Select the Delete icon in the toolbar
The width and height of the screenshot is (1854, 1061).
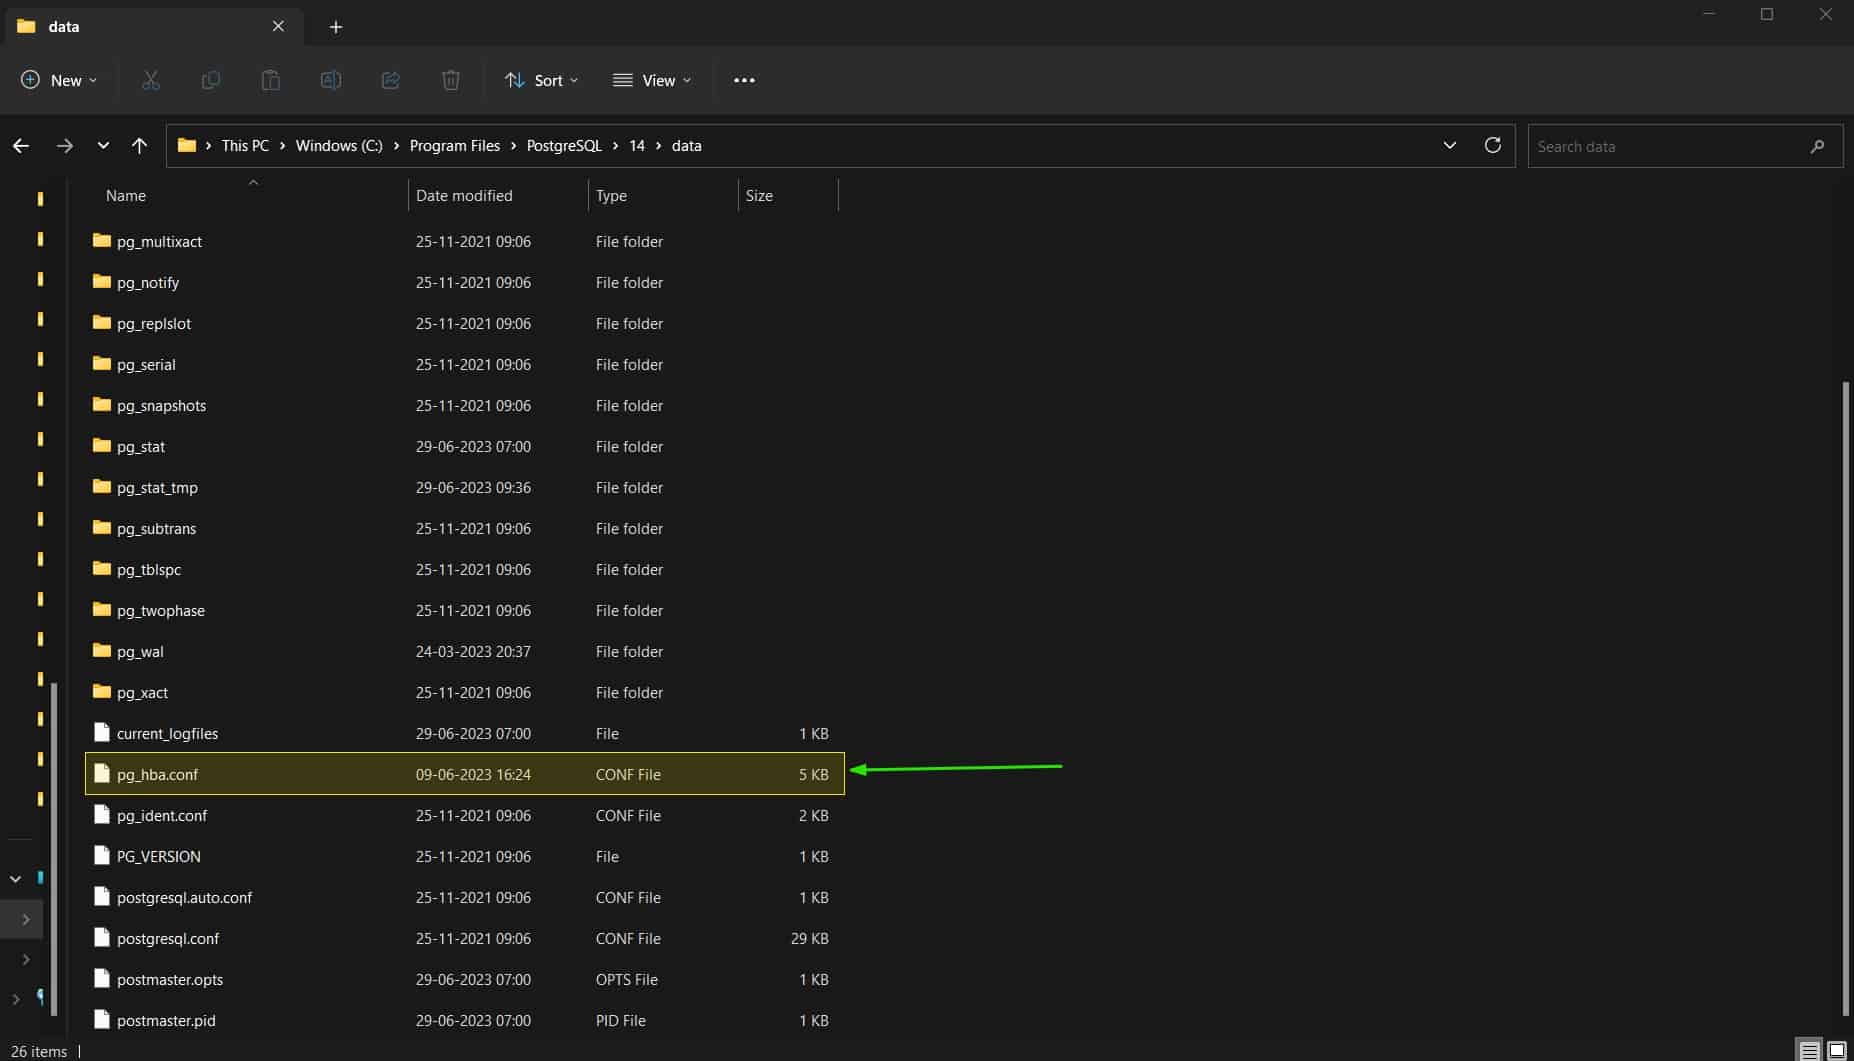point(450,80)
